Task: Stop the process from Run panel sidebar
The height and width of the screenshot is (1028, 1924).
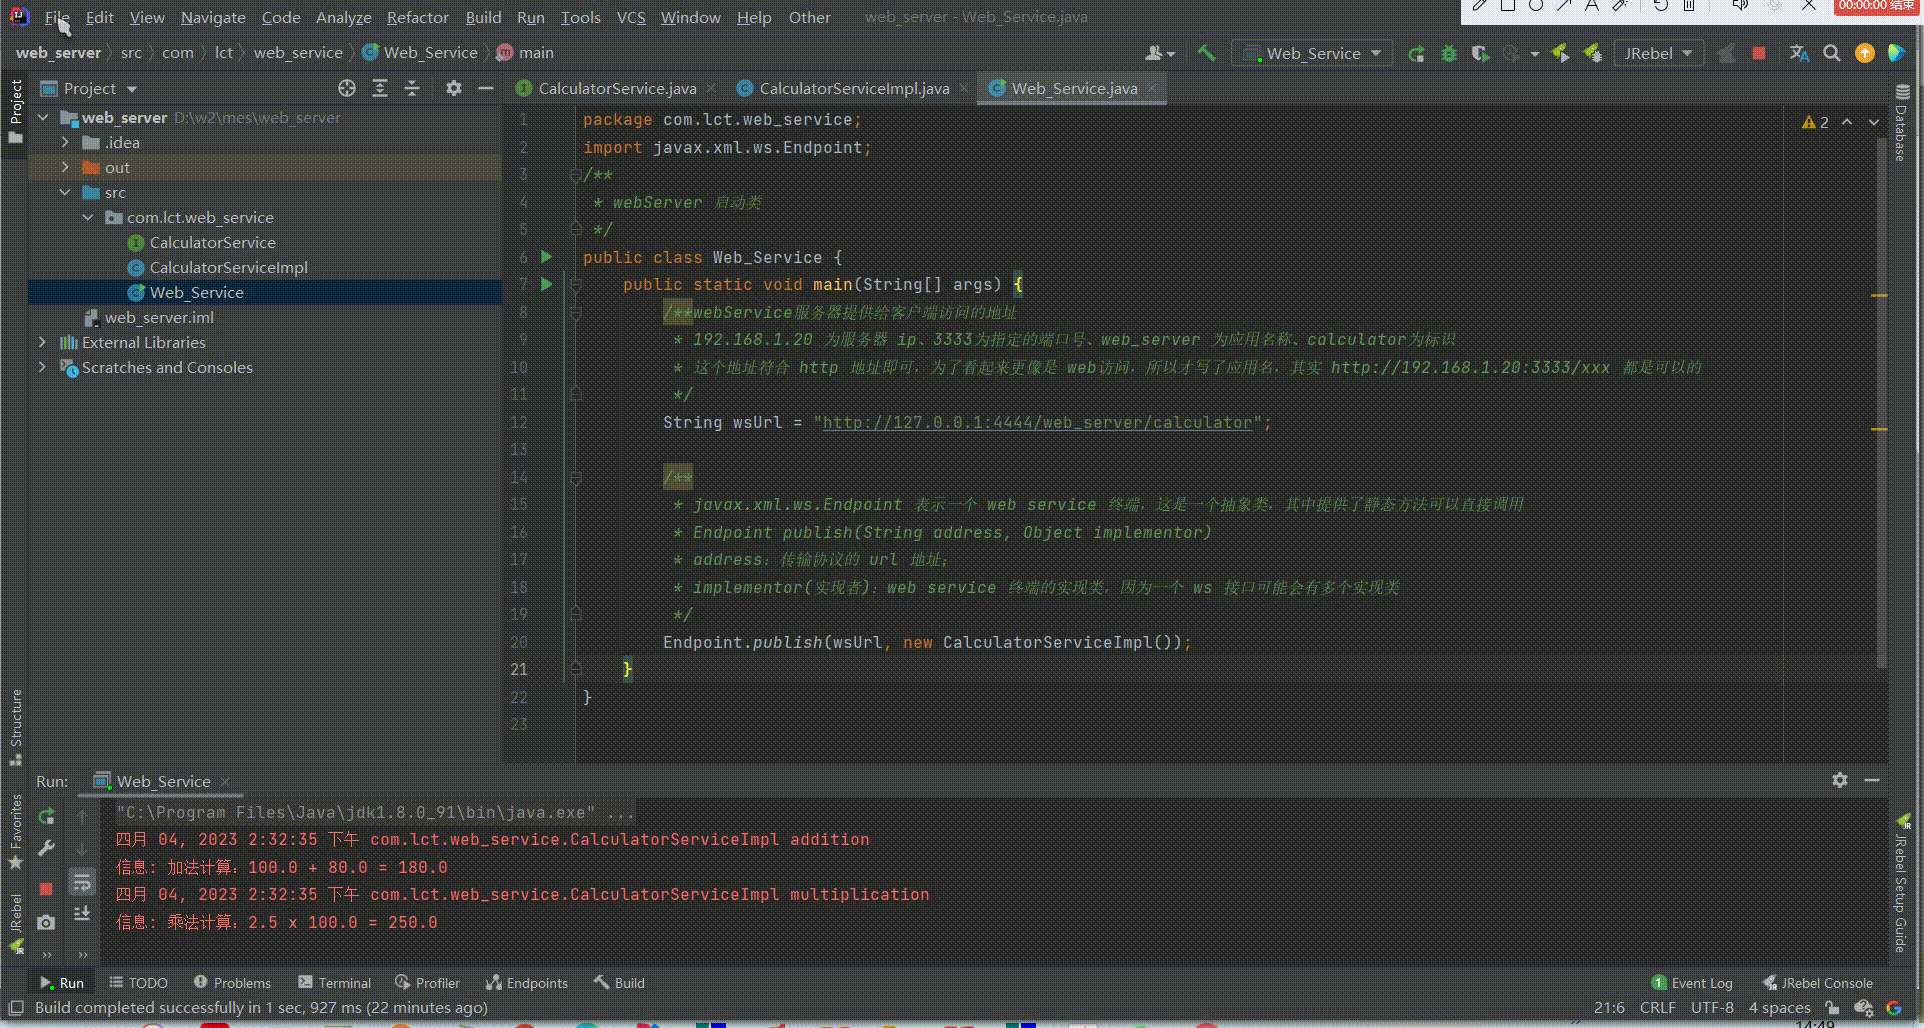Action: [46, 888]
